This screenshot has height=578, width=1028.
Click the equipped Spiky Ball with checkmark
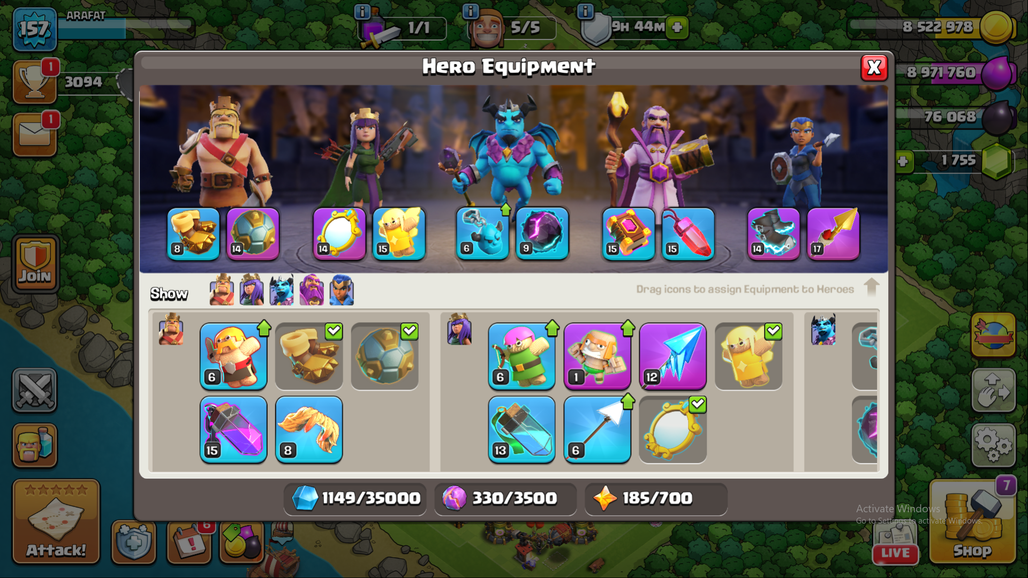385,356
